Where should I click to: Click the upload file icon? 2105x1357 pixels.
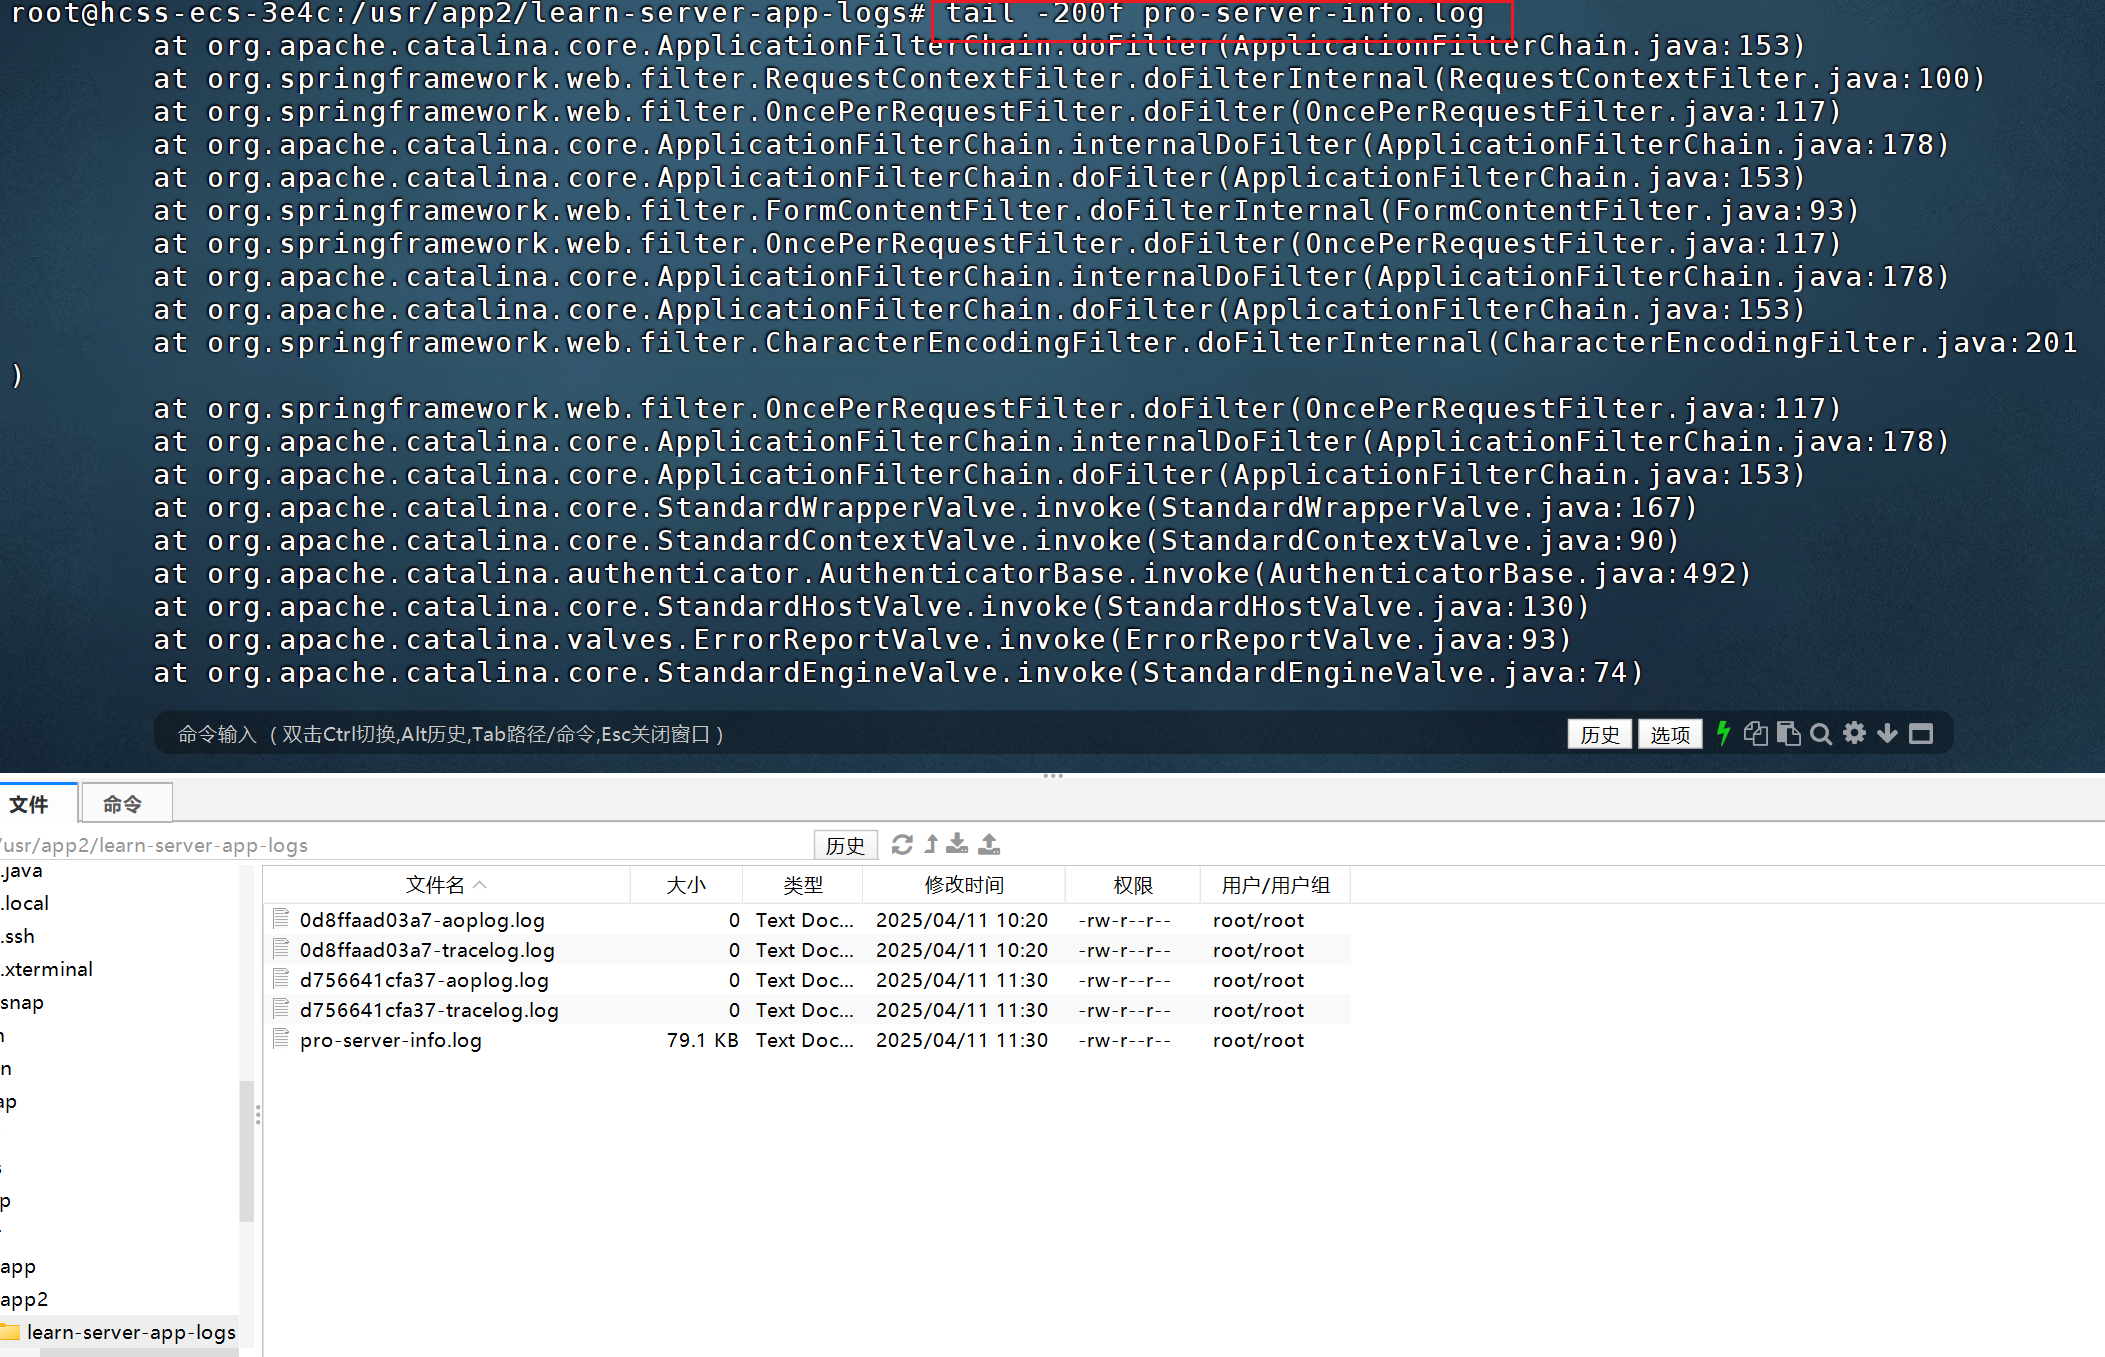coord(989,844)
